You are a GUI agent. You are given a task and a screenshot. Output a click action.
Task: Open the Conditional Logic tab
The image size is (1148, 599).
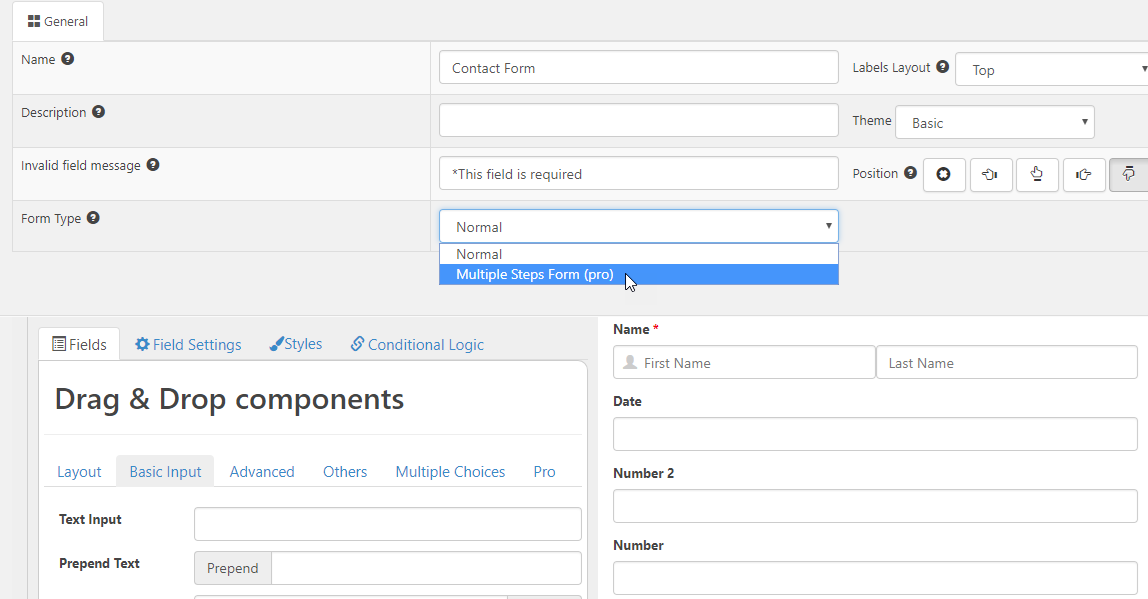(417, 344)
